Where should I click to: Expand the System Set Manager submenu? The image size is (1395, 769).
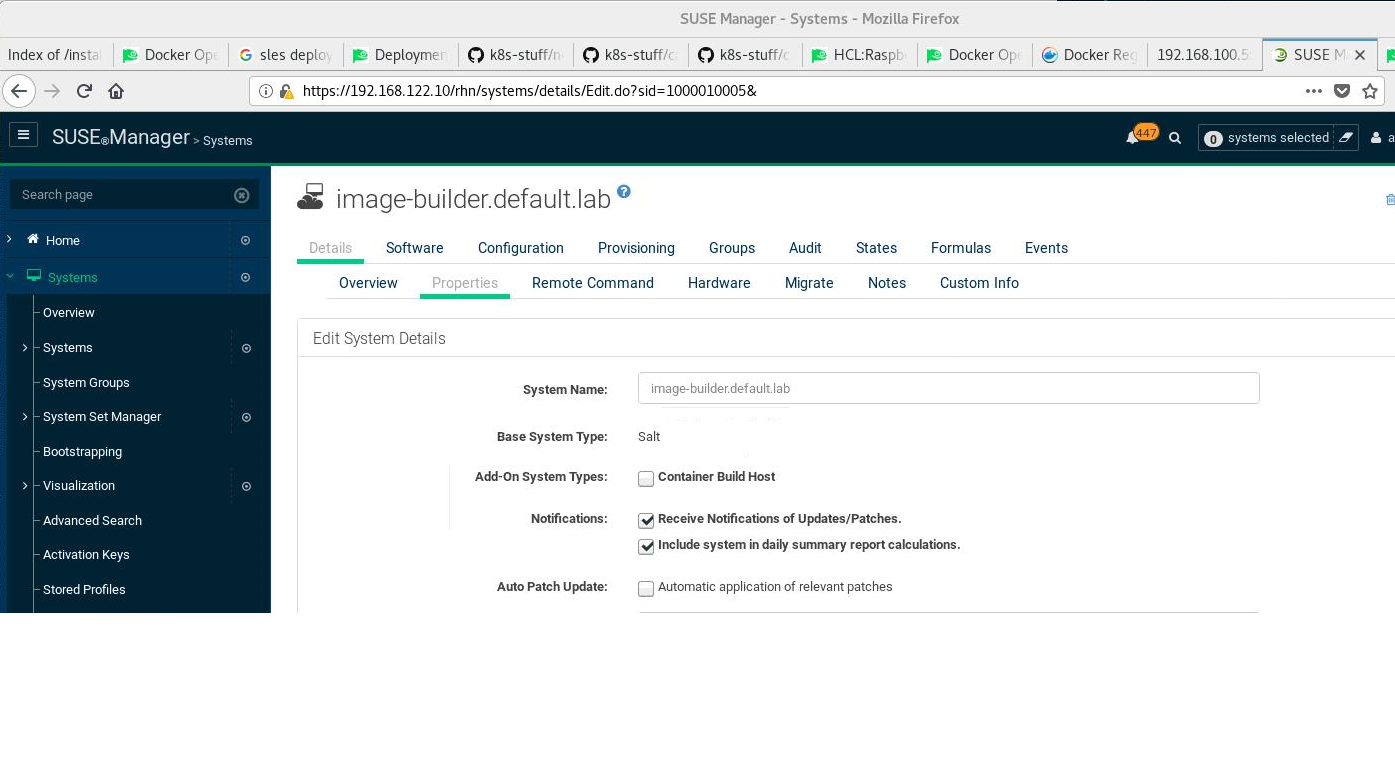24,416
